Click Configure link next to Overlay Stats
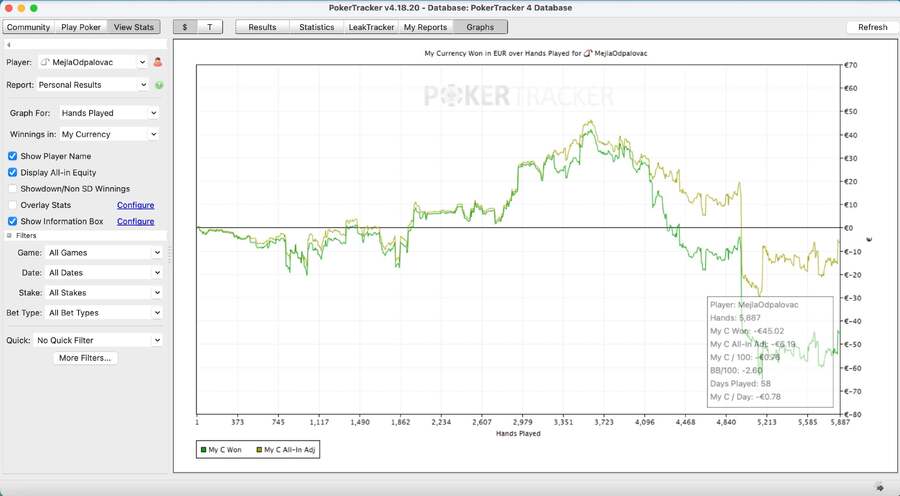Screen dimensions: 900x496 (135, 205)
